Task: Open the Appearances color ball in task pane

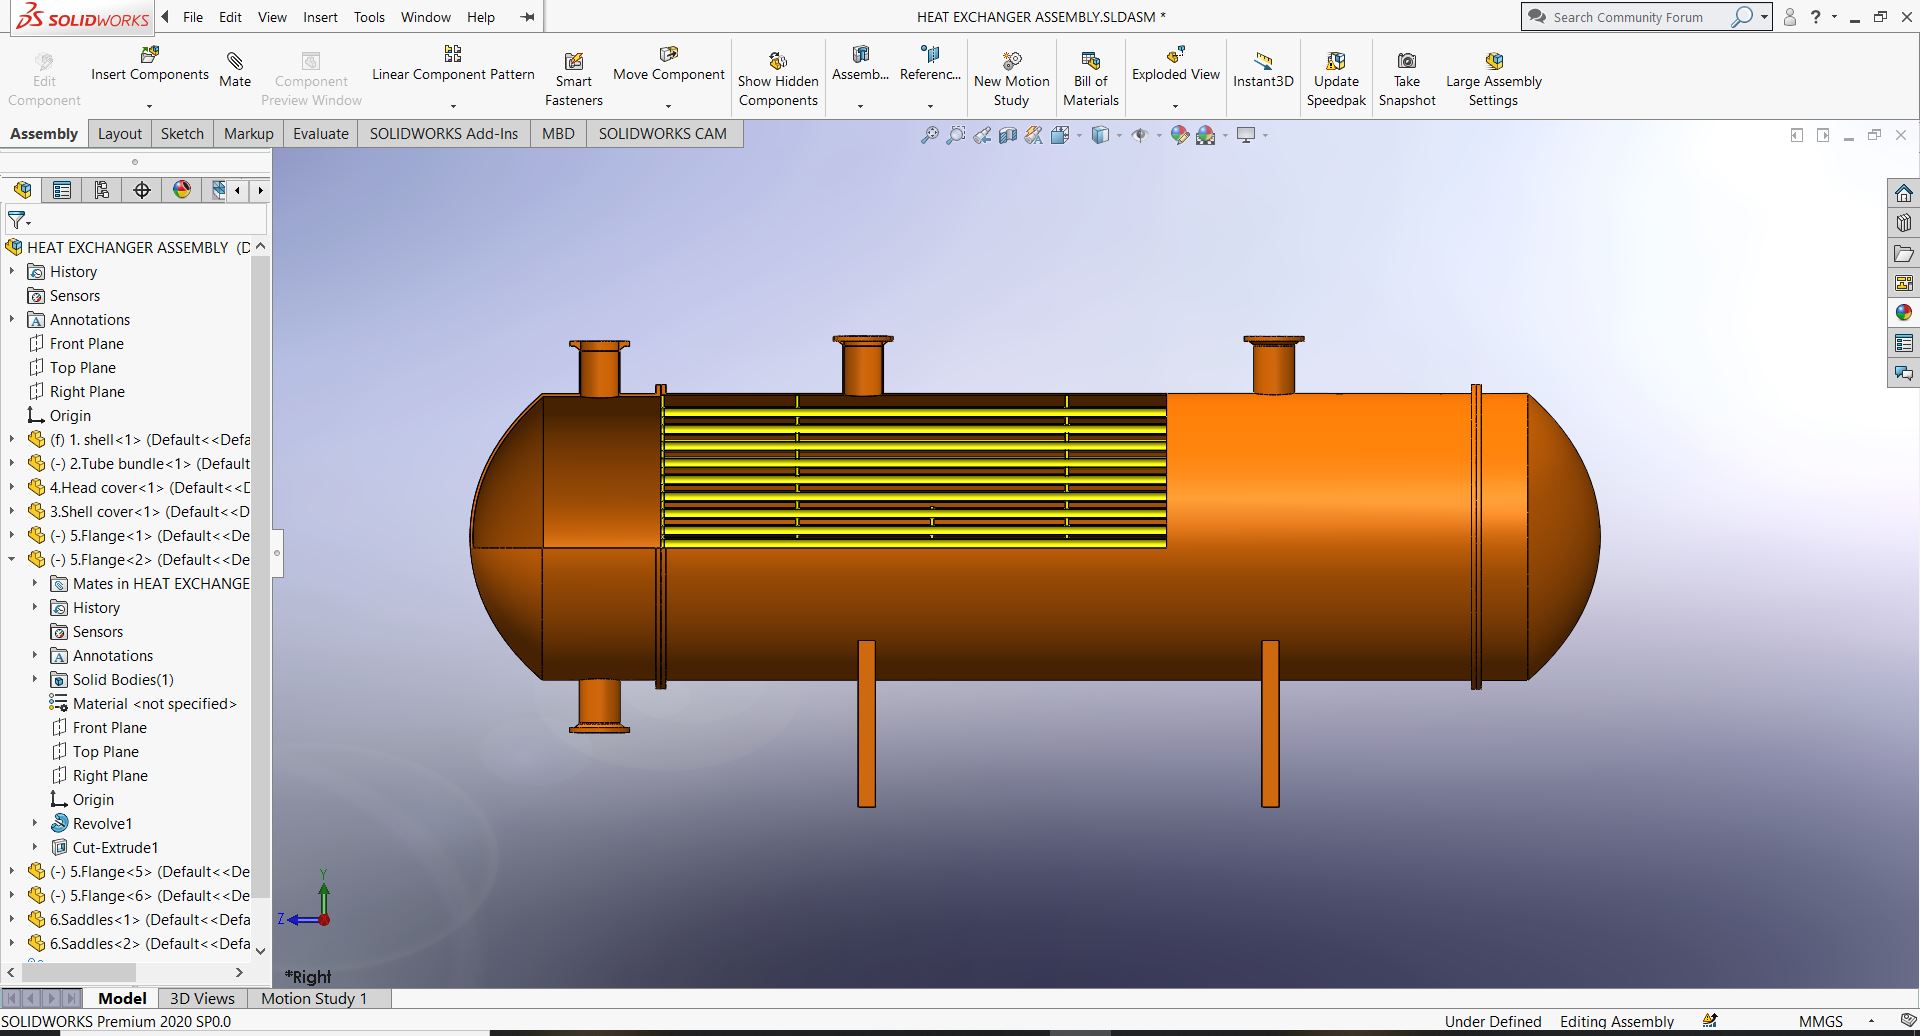Action: (x=1903, y=313)
